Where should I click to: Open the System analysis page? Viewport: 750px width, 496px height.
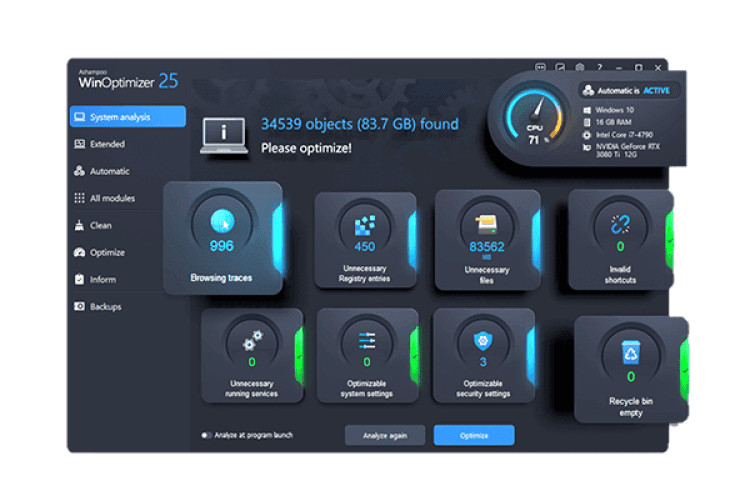(128, 117)
